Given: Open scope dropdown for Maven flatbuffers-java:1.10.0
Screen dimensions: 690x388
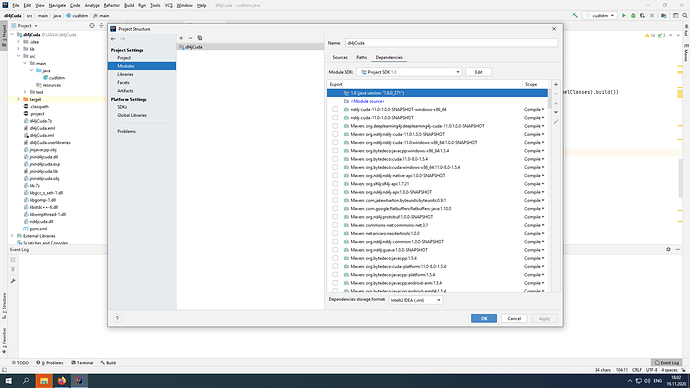Looking at the screenshot, I should coord(534,209).
